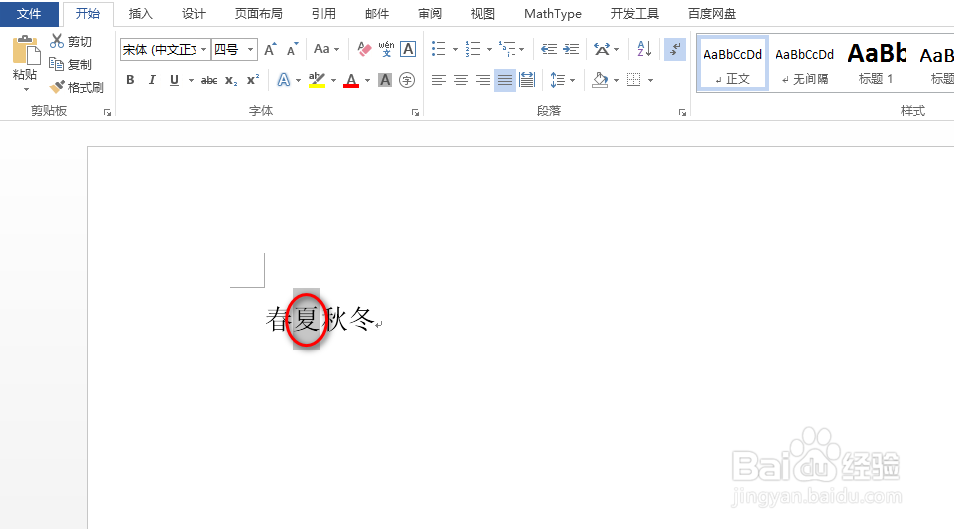The width and height of the screenshot is (954, 529).
Task: Switch to the 引用 tab
Action: tap(324, 13)
